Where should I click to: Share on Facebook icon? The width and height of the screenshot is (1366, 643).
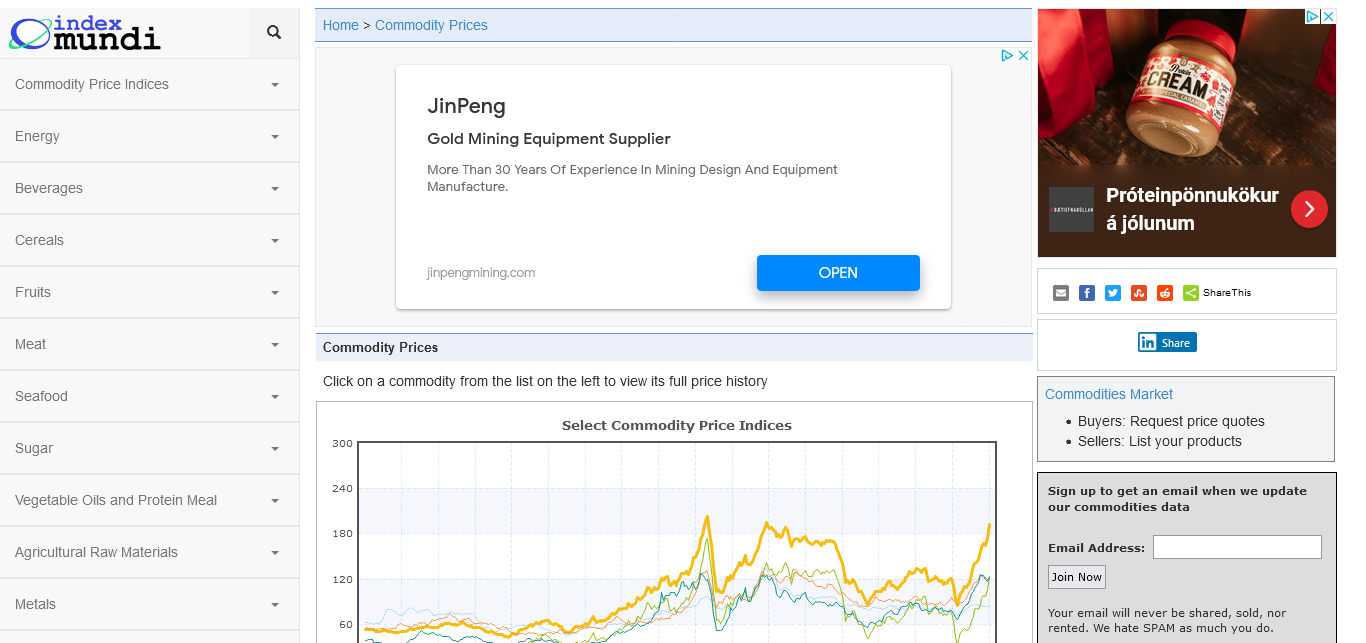[1087, 293]
